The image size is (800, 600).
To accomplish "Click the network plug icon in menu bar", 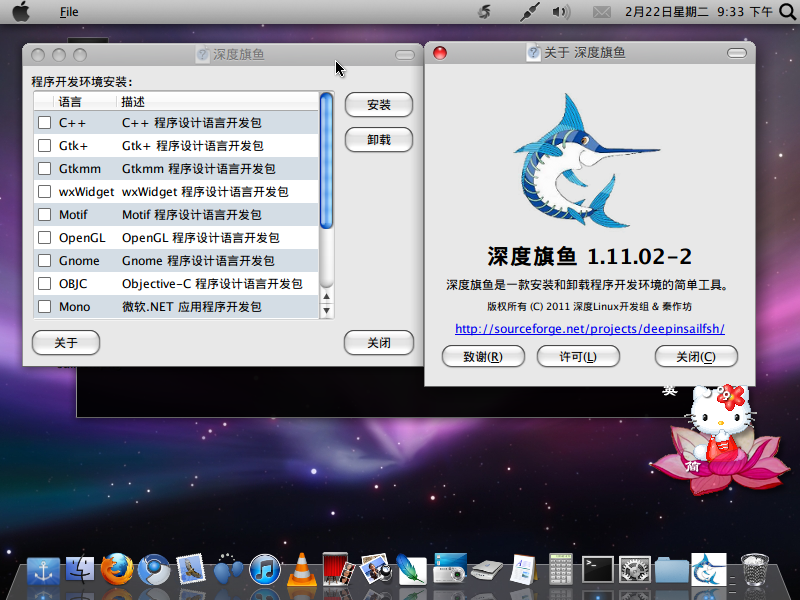I will click(530, 12).
